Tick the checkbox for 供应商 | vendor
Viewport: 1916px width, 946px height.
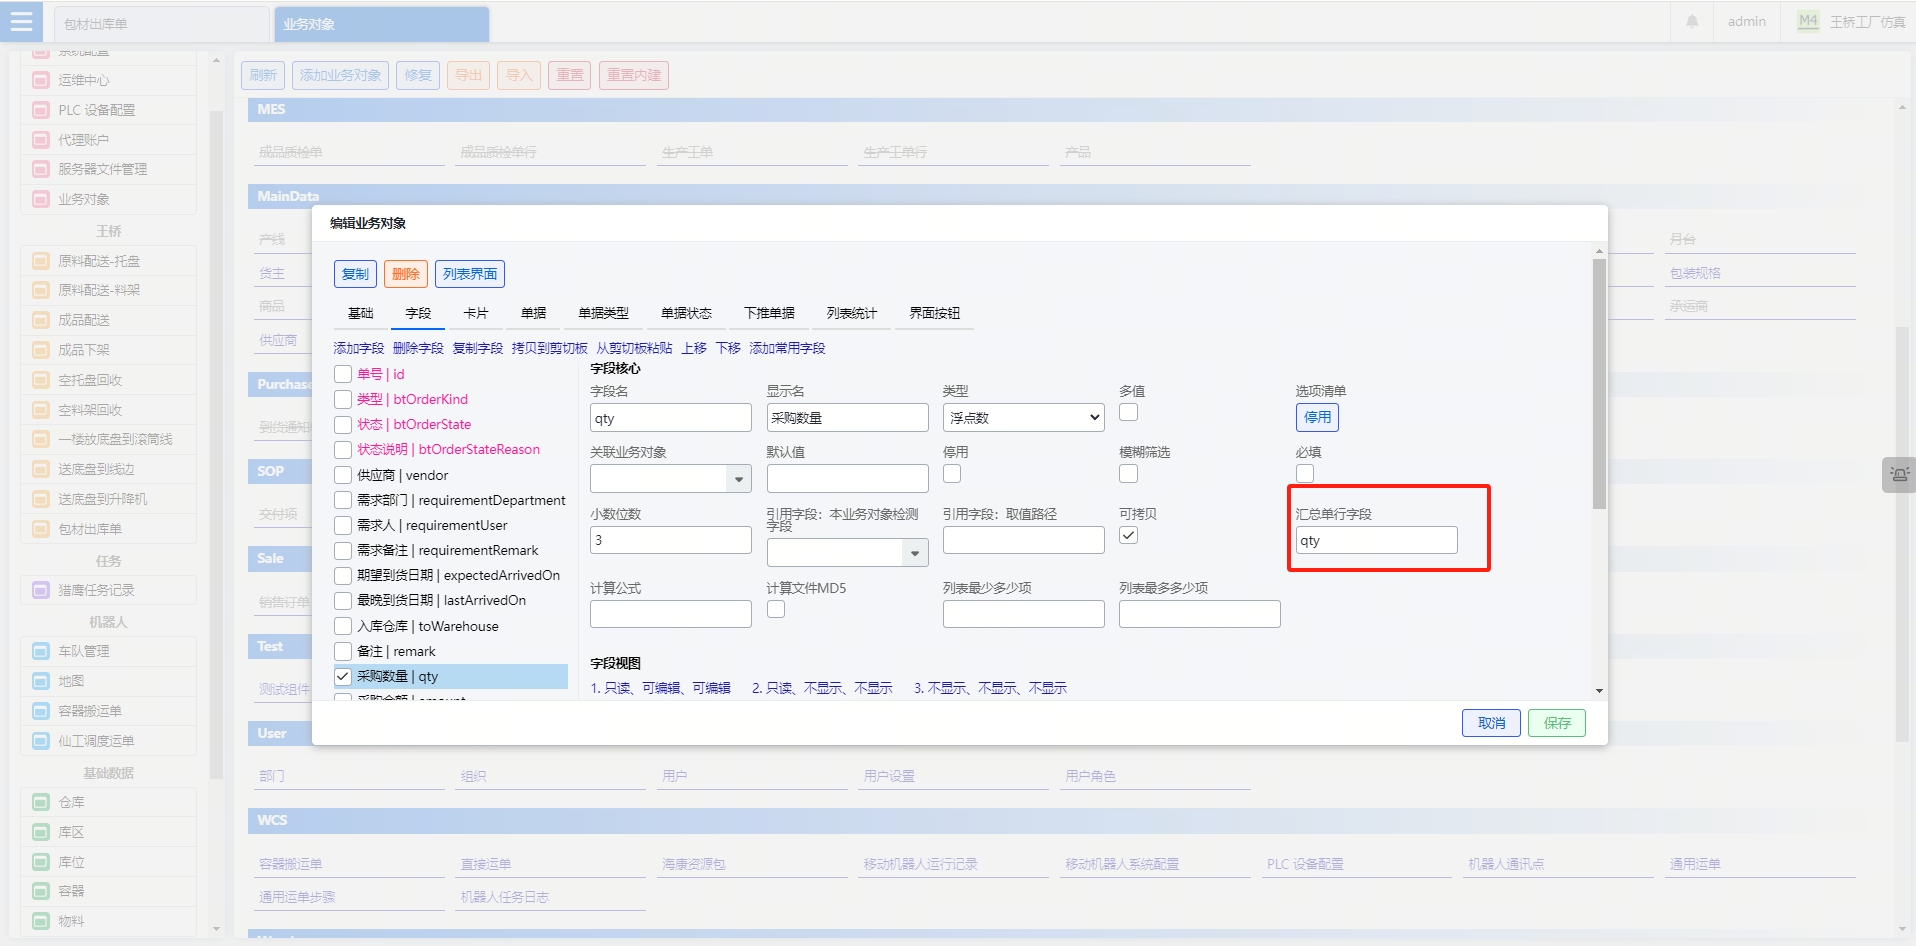tap(343, 475)
